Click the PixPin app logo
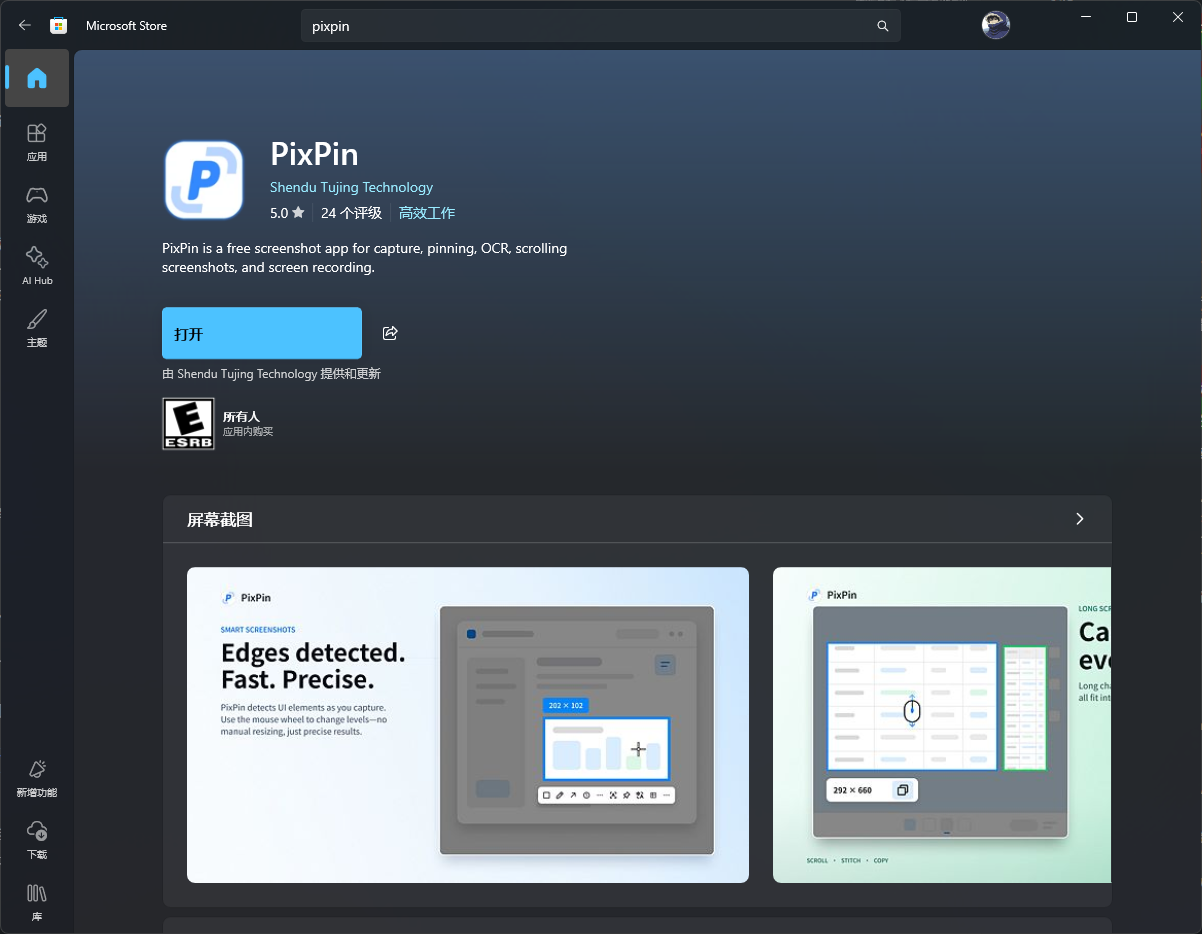Image resolution: width=1202 pixels, height=934 pixels. (x=204, y=180)
